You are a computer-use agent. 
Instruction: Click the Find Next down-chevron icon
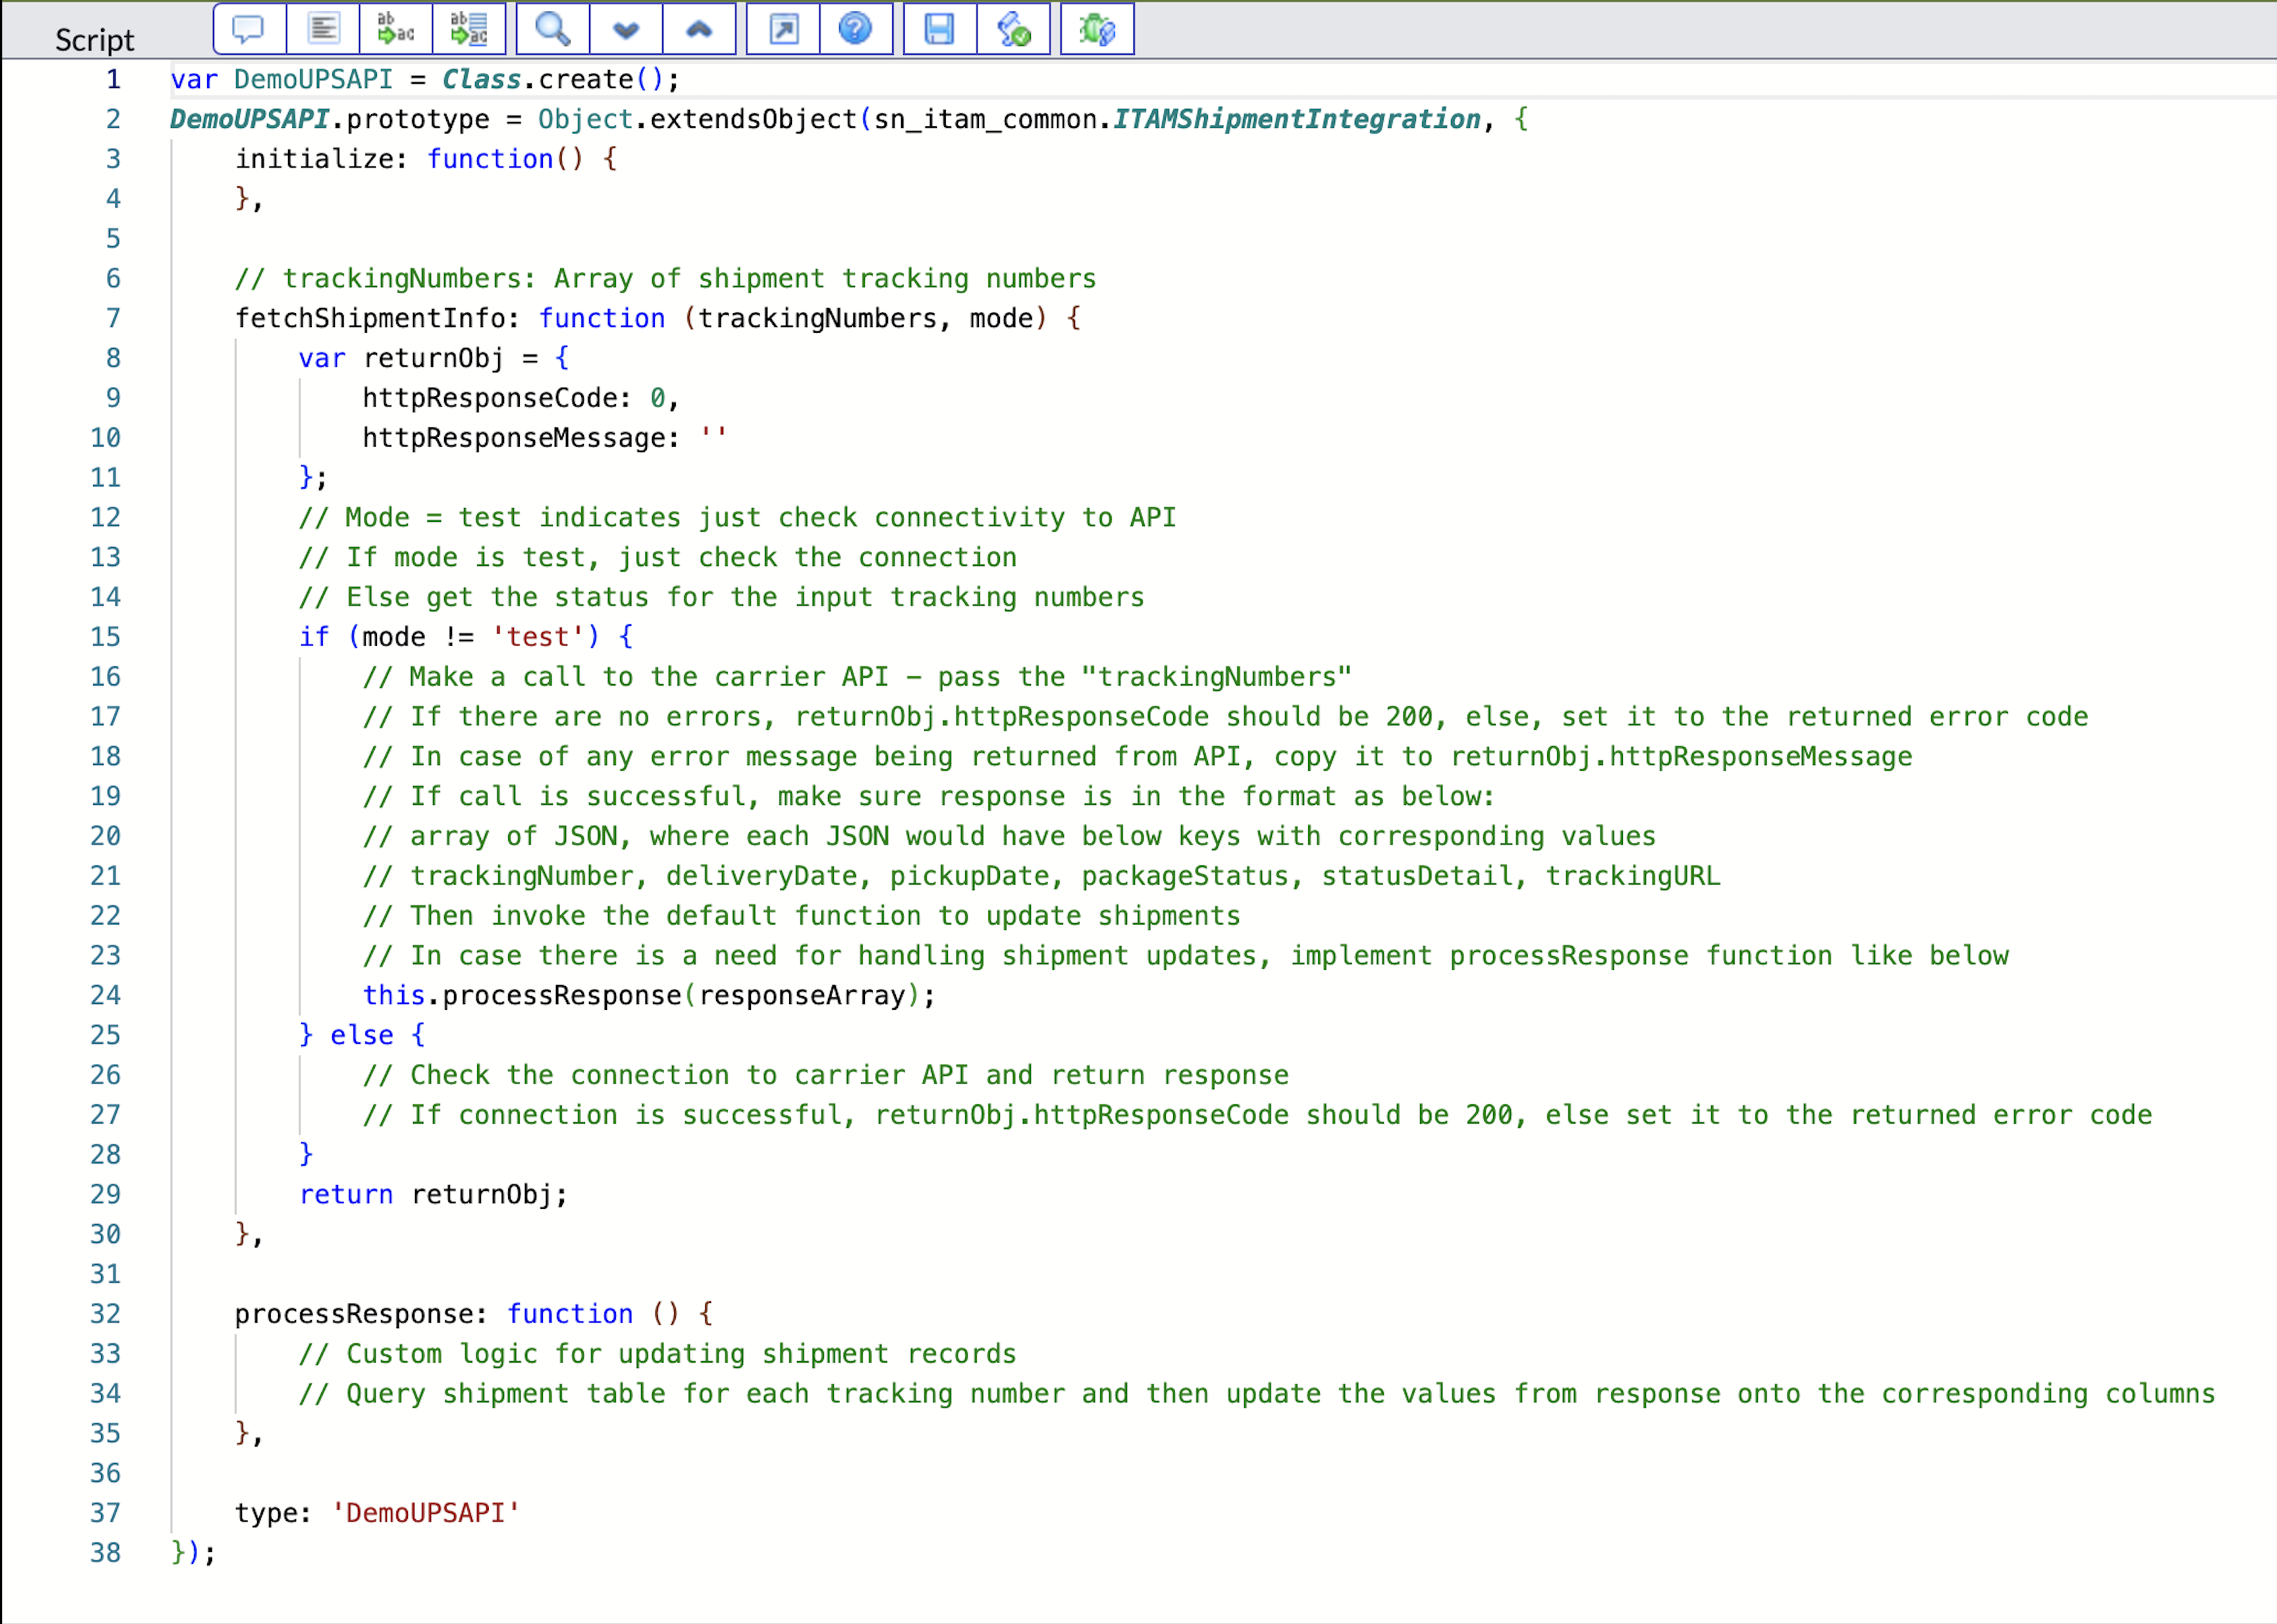pos(626,29)
